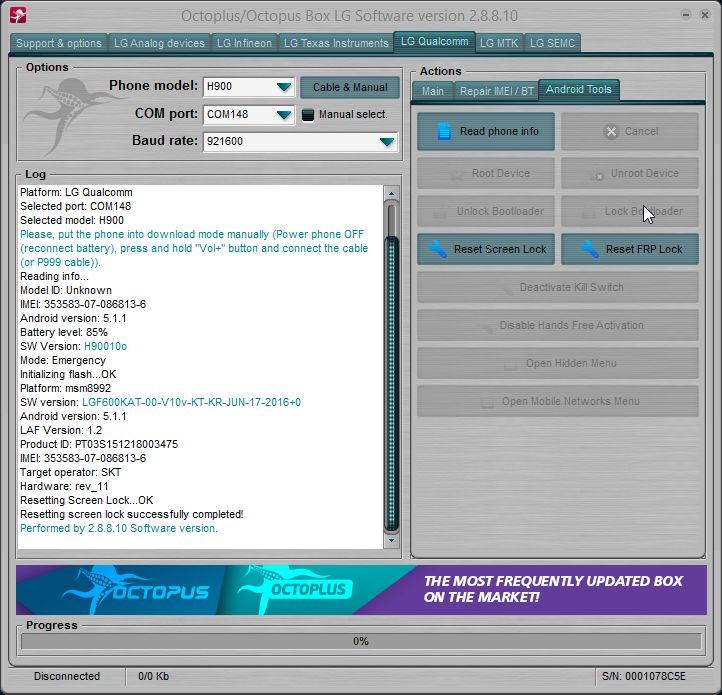Click the document icon on Read phone info
The width and height of the screenshot is (722, 695).
click(444, 131)
